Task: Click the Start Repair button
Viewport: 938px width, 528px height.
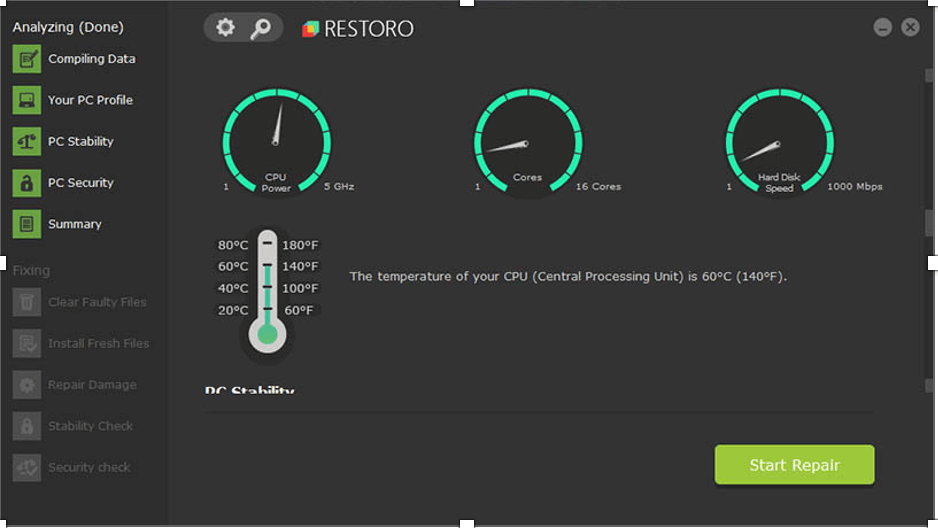Action: tap(794, 465)
